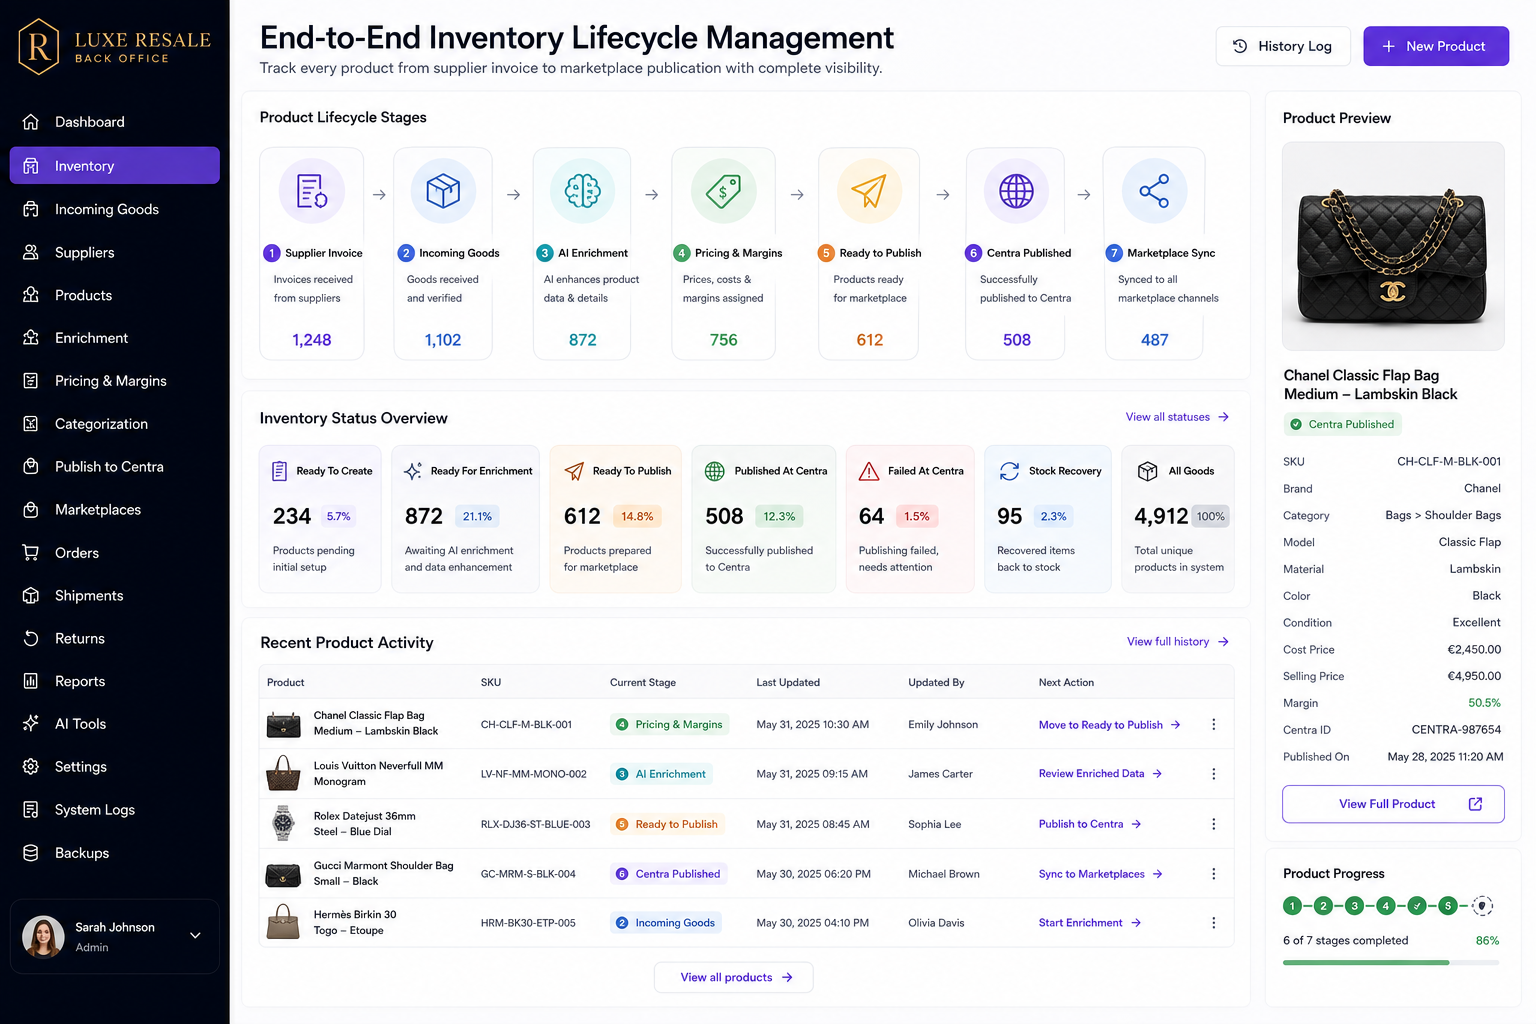Click View full history link
This screenshot has height=1024, width=1536.
click(x=1178, y=642)
